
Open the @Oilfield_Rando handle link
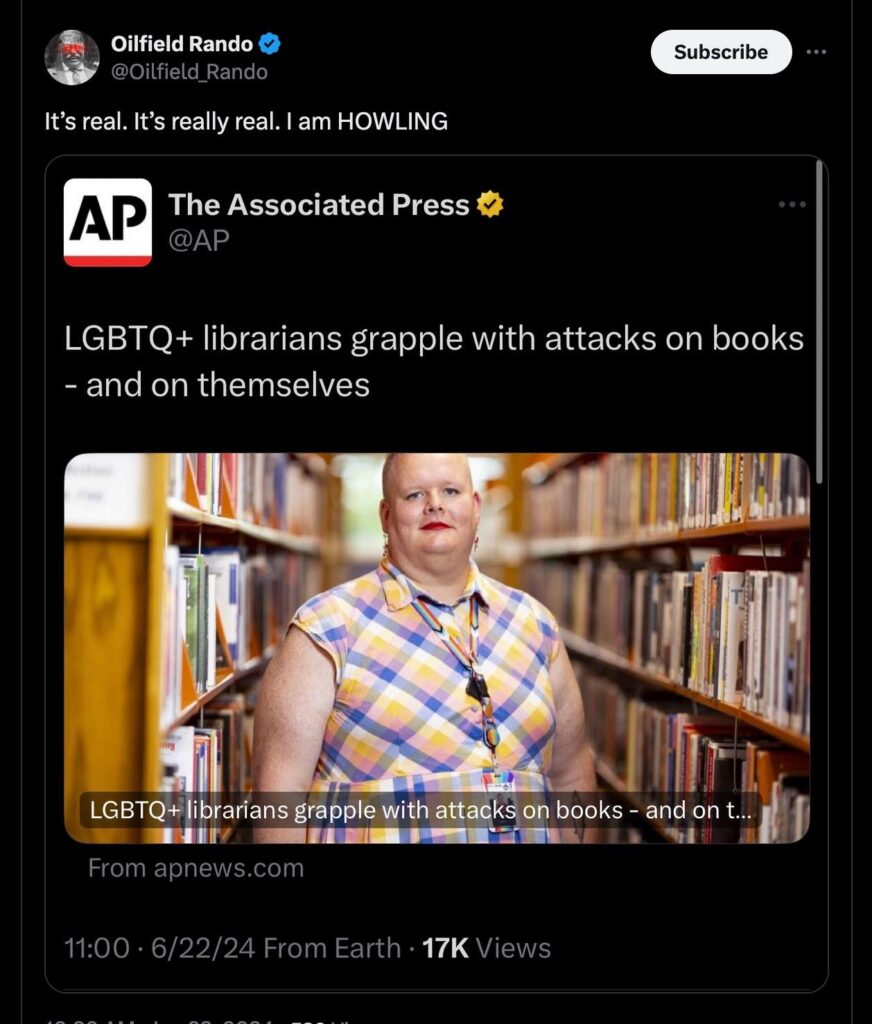189,71
